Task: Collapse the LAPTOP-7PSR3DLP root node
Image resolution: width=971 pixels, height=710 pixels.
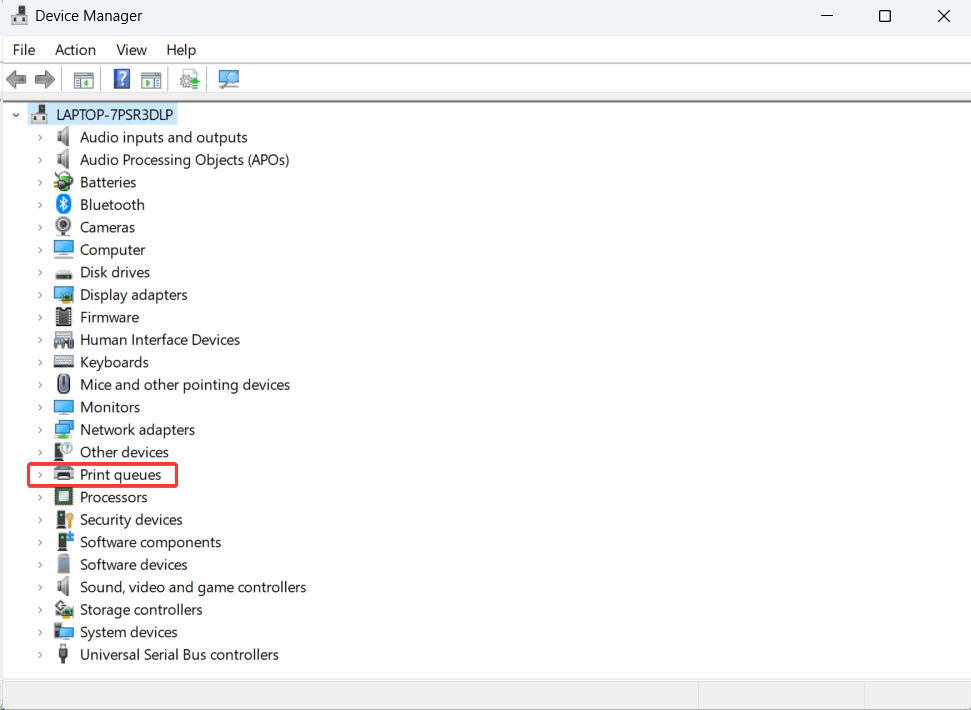Action: click(x=16, y=115)
